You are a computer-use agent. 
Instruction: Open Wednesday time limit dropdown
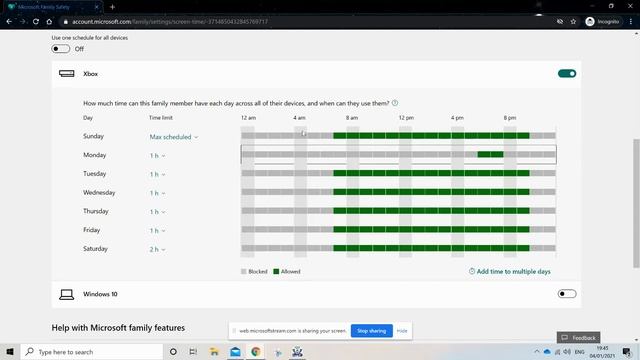coord(157,193)
